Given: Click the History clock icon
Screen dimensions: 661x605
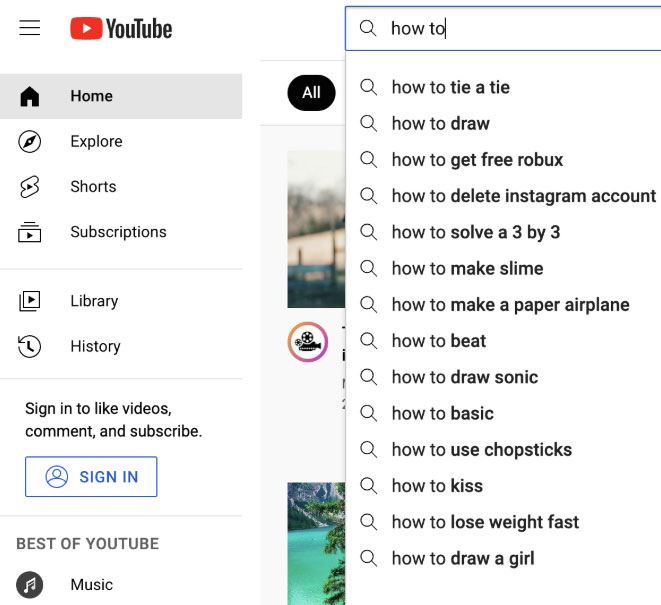Looking at the screenshot, I should pos(30,346).
